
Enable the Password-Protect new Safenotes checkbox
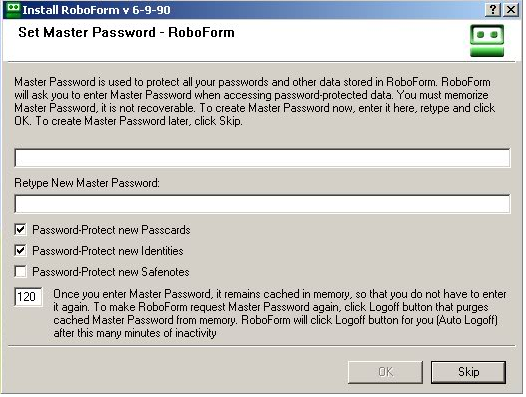[x=20, y=271]
